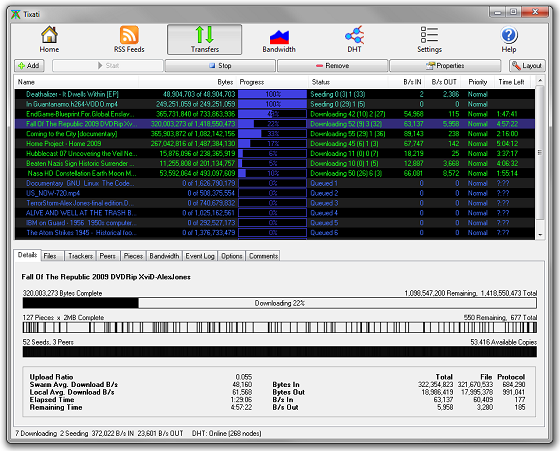Click the Upload Ratio label
The image size is (560, 451).
(51, 377)
